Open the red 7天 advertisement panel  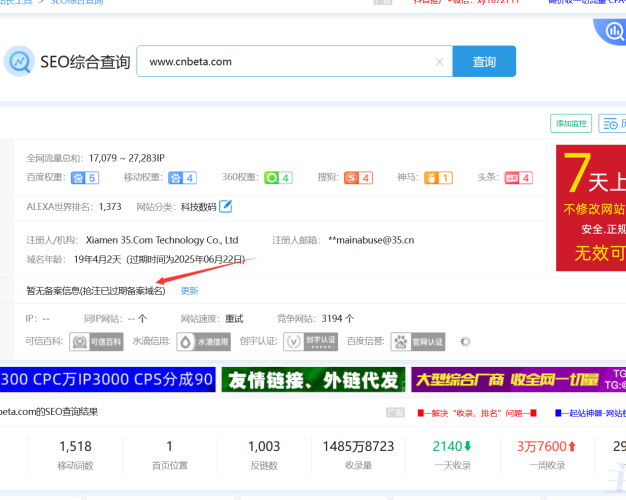pyautogui.click(x=591, y=208)
